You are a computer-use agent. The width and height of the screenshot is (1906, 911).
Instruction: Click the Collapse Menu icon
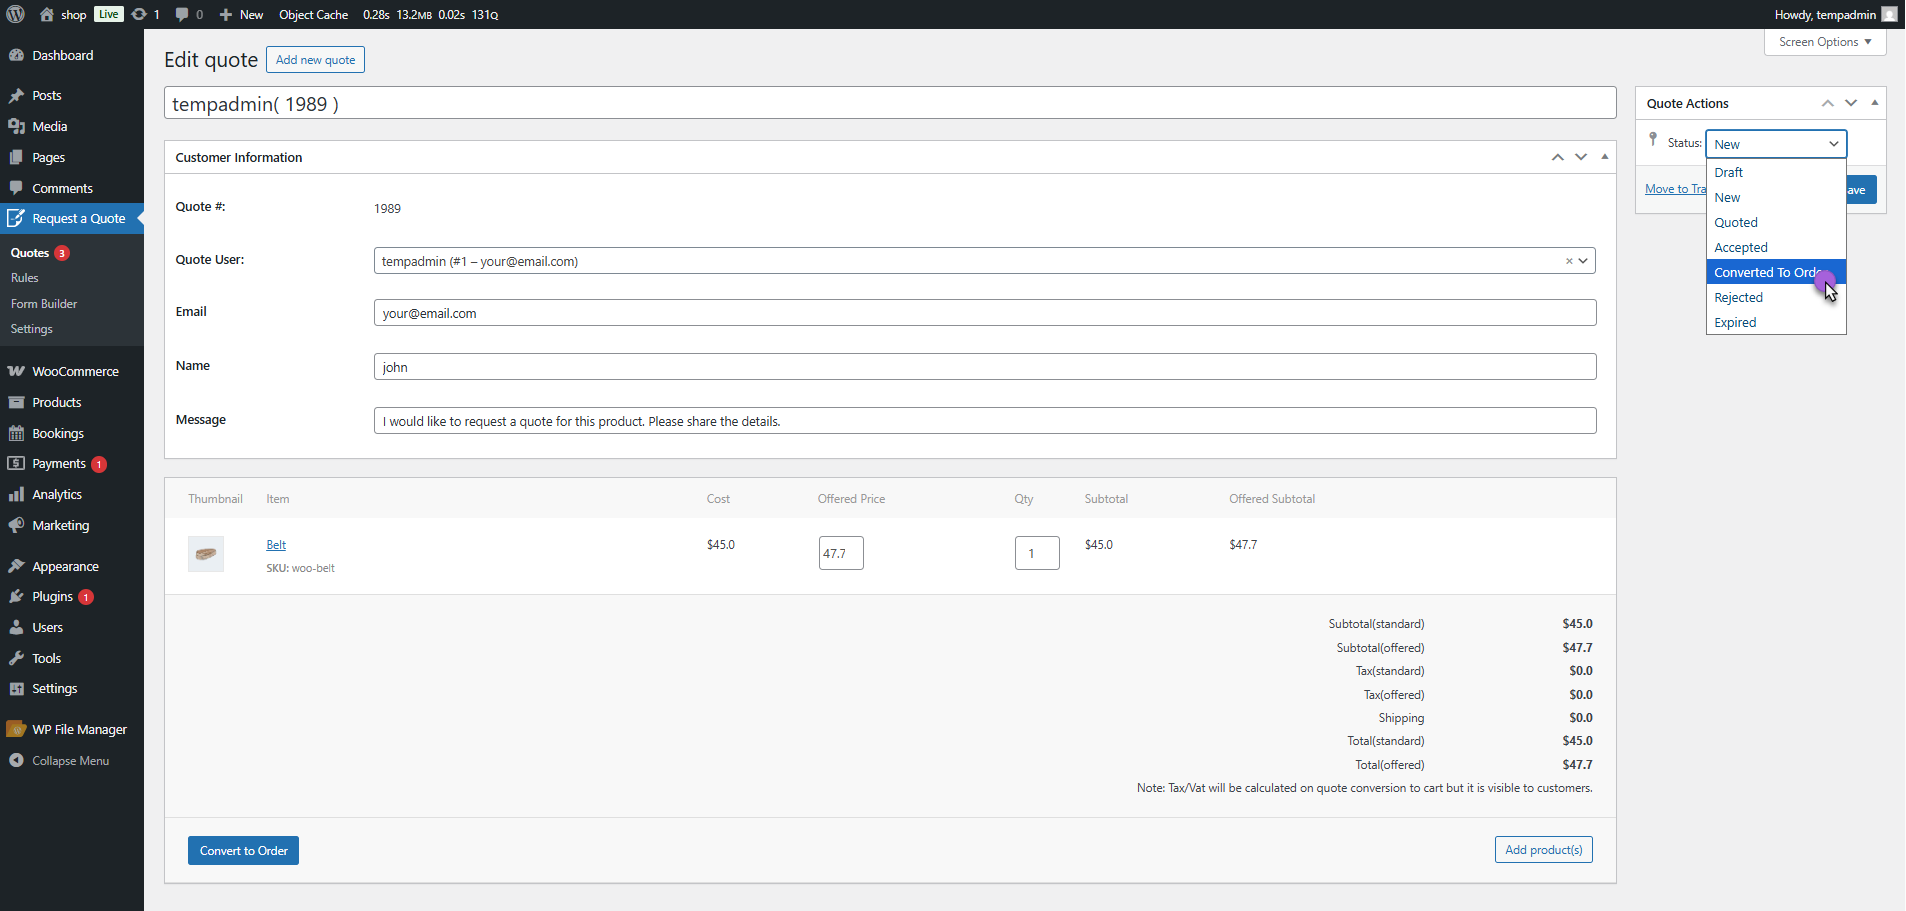click(x=16, y=761)
